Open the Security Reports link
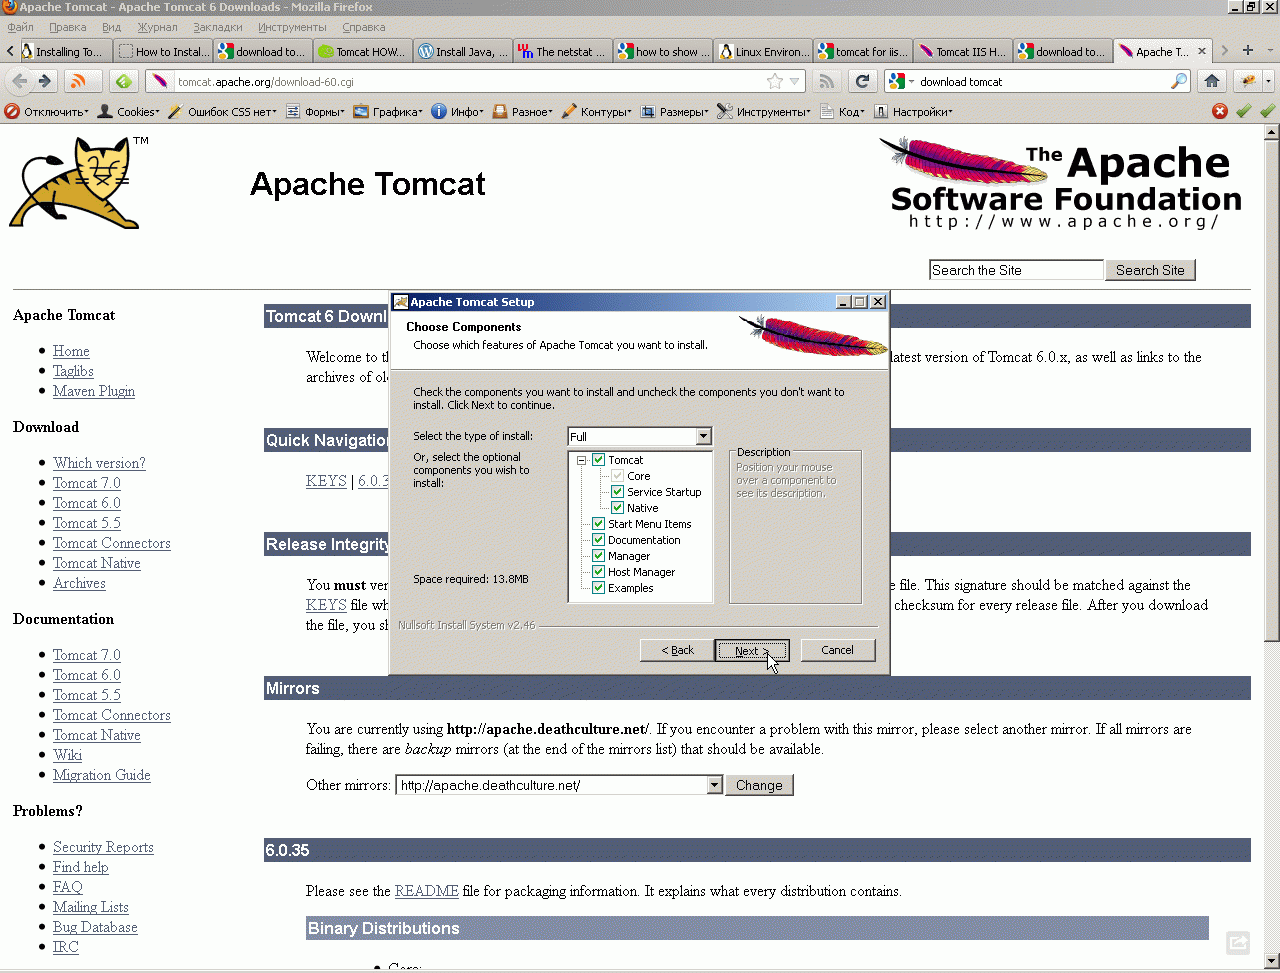 (x=103, y=847)
